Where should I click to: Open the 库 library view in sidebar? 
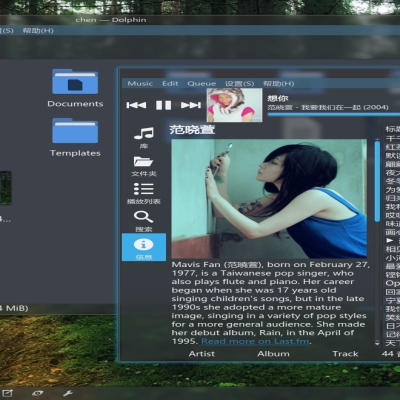pos(144,137)
